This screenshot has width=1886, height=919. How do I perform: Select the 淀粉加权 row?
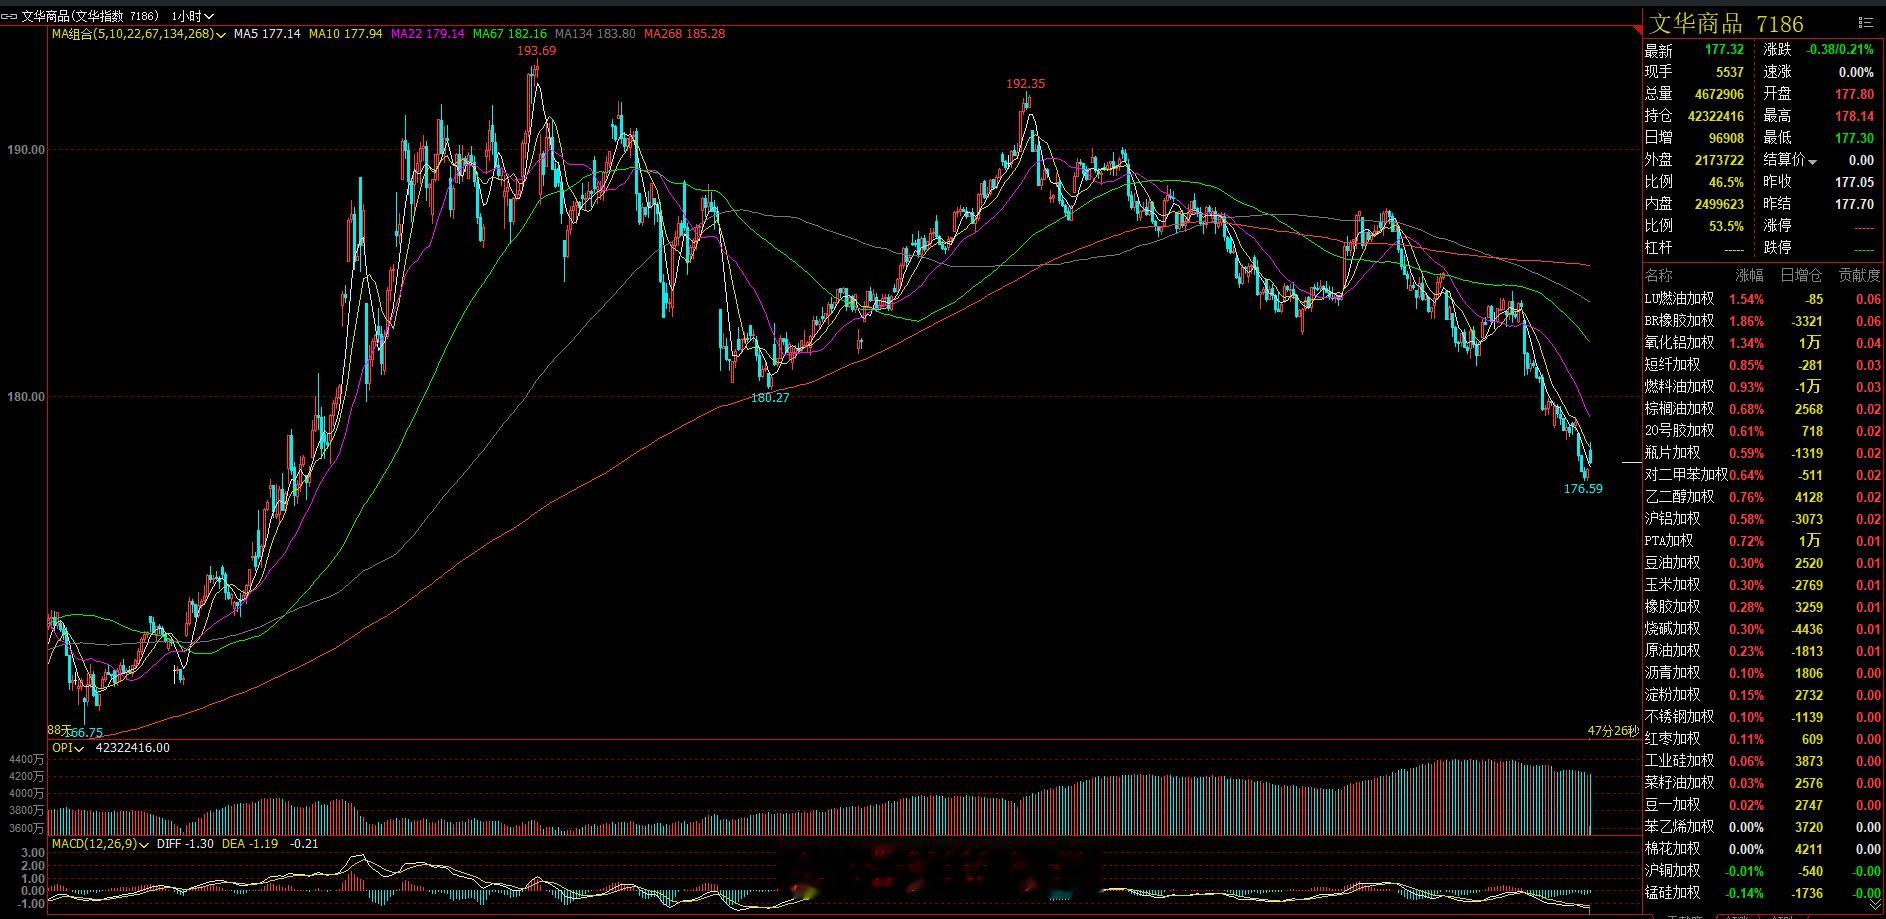point(1763,695)
